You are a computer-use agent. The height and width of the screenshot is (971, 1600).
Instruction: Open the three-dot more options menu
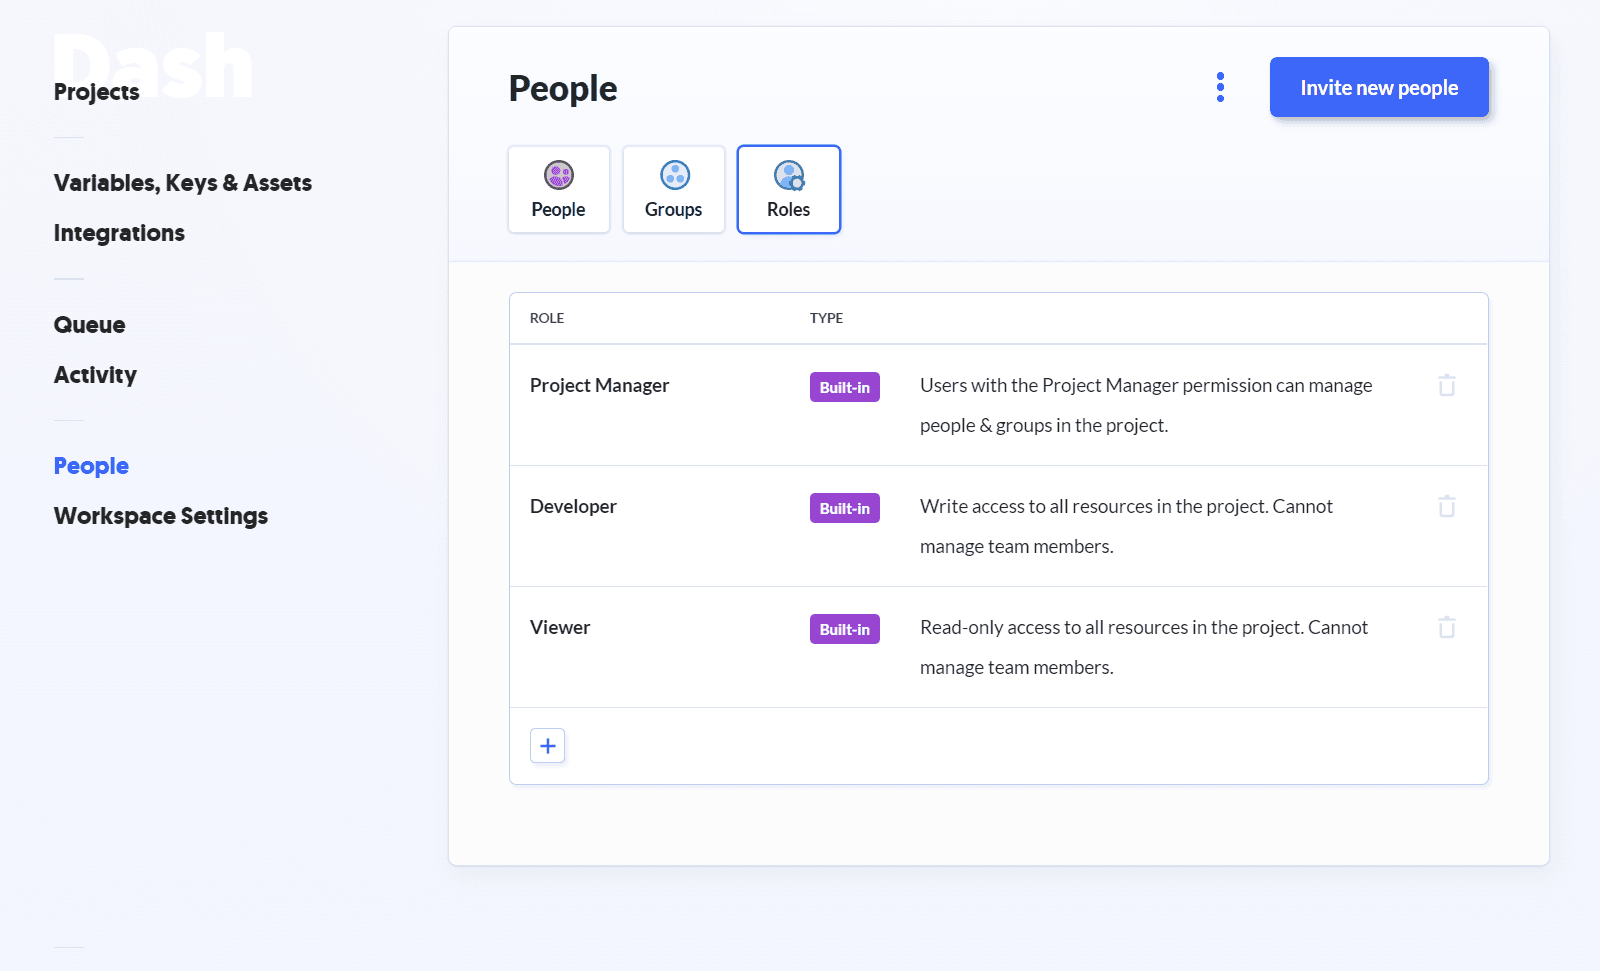pos(1220,87)
